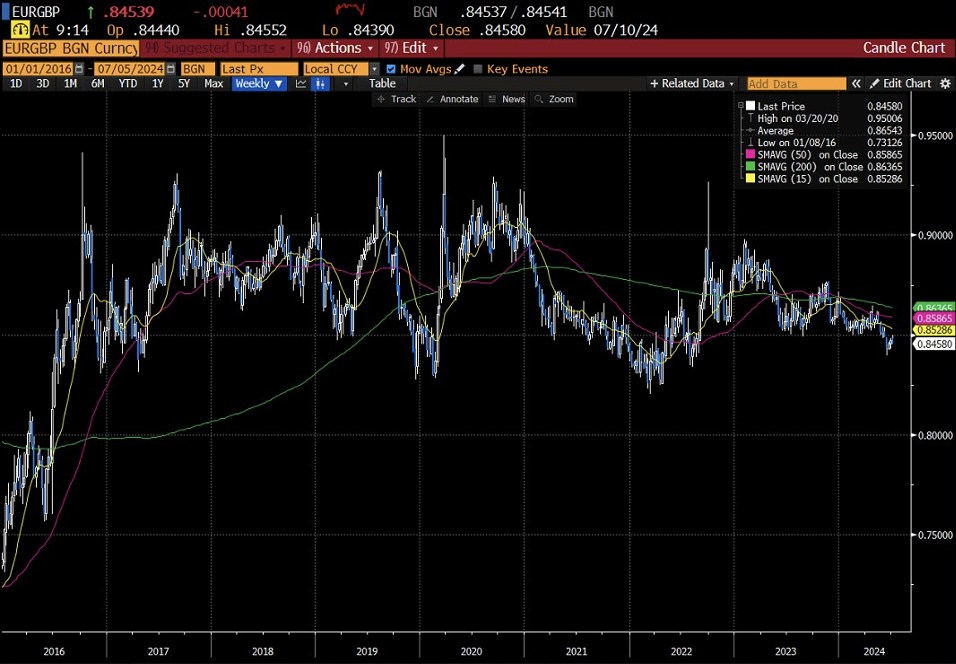Click the Local CCY field
This screenshot has height=664, width=956.
pos(336,69)
